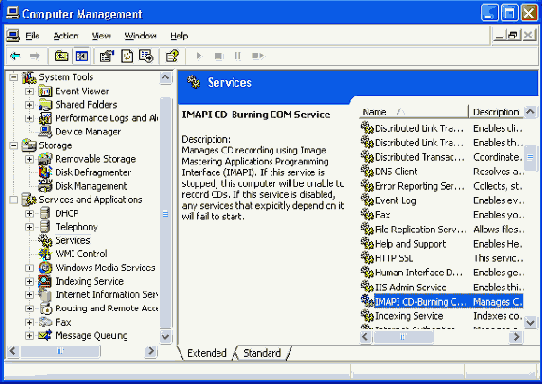Click the gear icon beside Indexing Service row
Viewport: 542px width, 384px height.
(367, 316)
